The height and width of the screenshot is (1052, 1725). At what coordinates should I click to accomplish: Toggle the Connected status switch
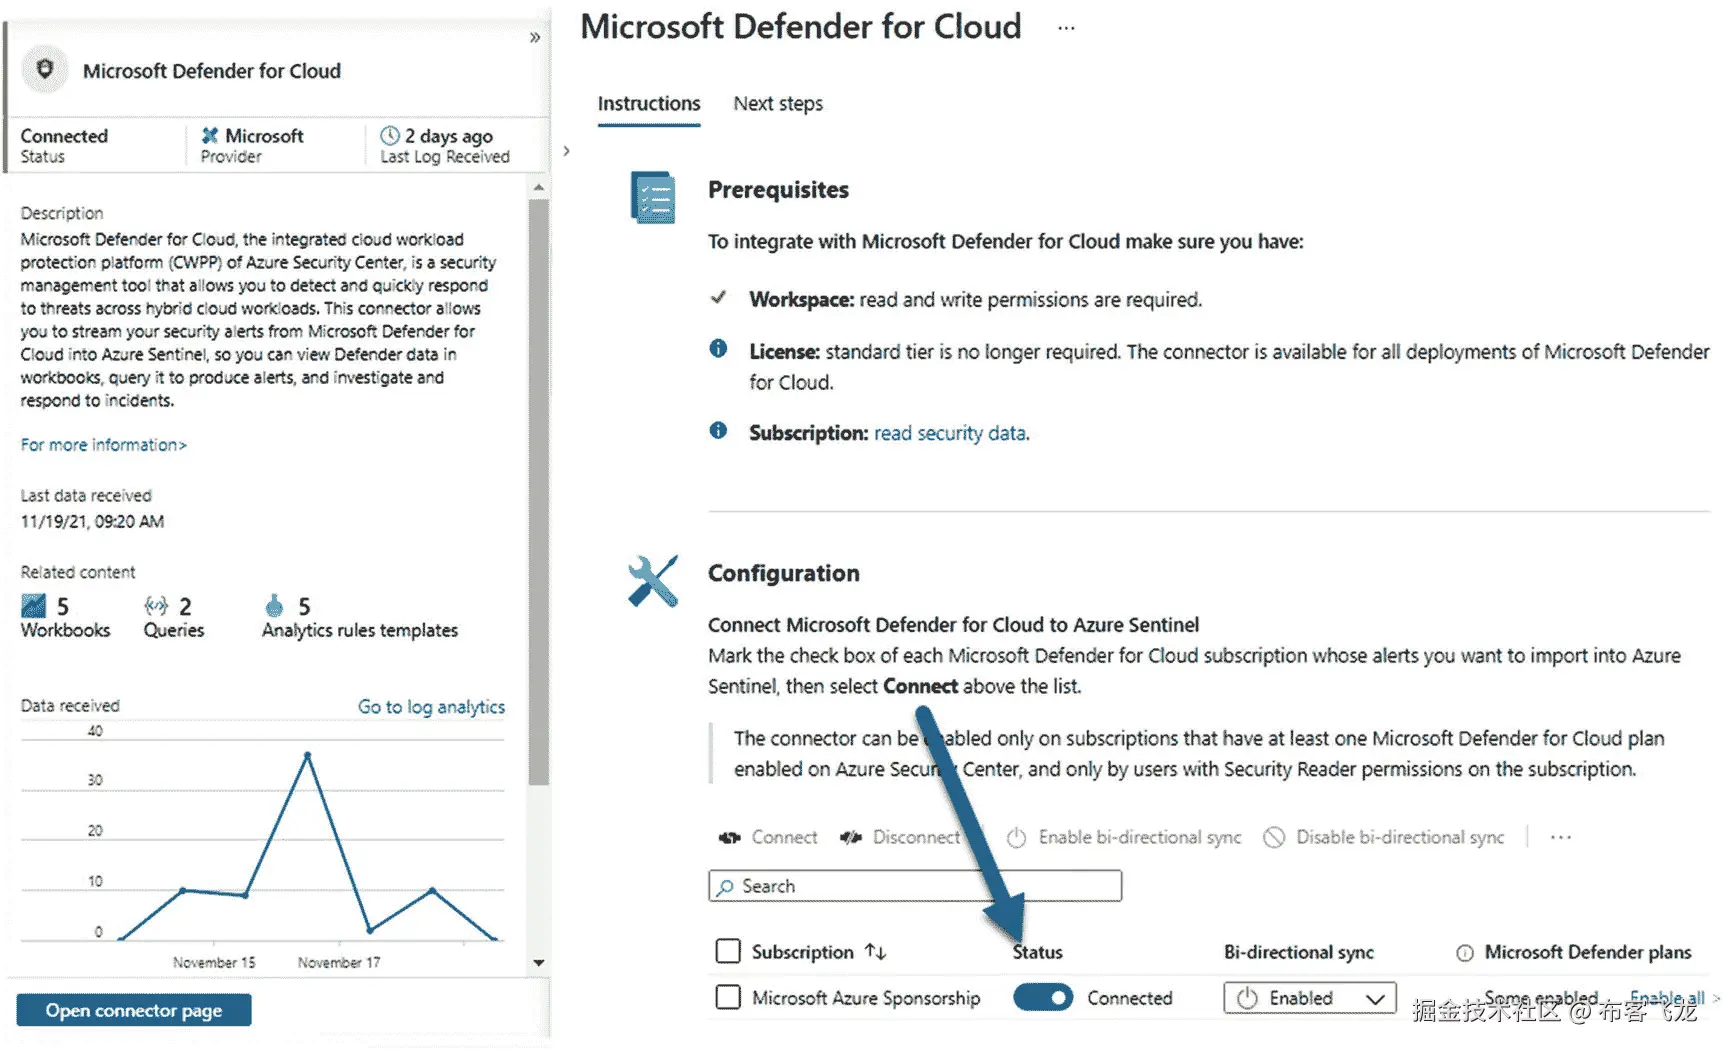pos(1043,998)
